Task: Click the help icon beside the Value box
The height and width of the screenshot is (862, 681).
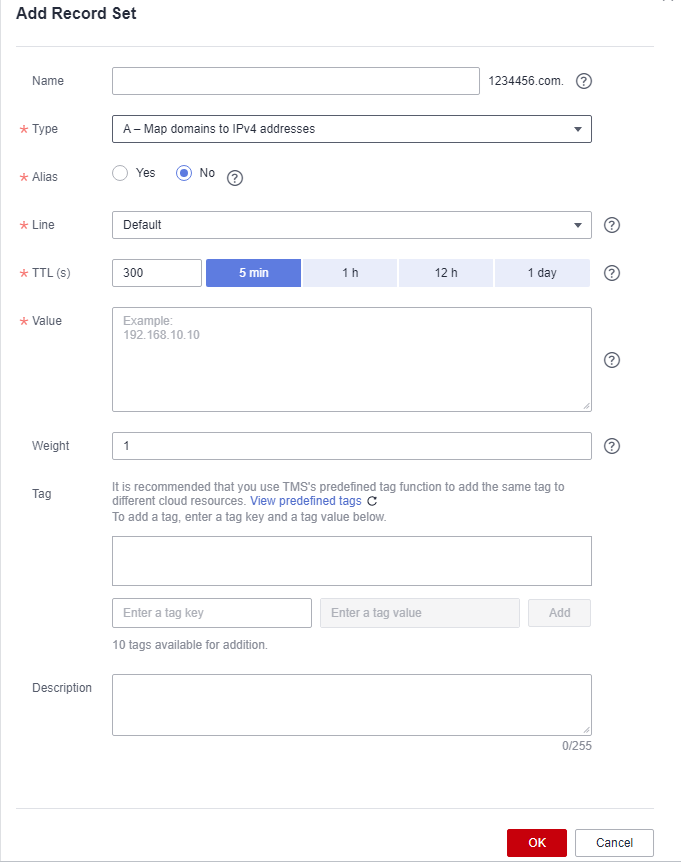Action: pyautogui.click(x=613, y=360)
